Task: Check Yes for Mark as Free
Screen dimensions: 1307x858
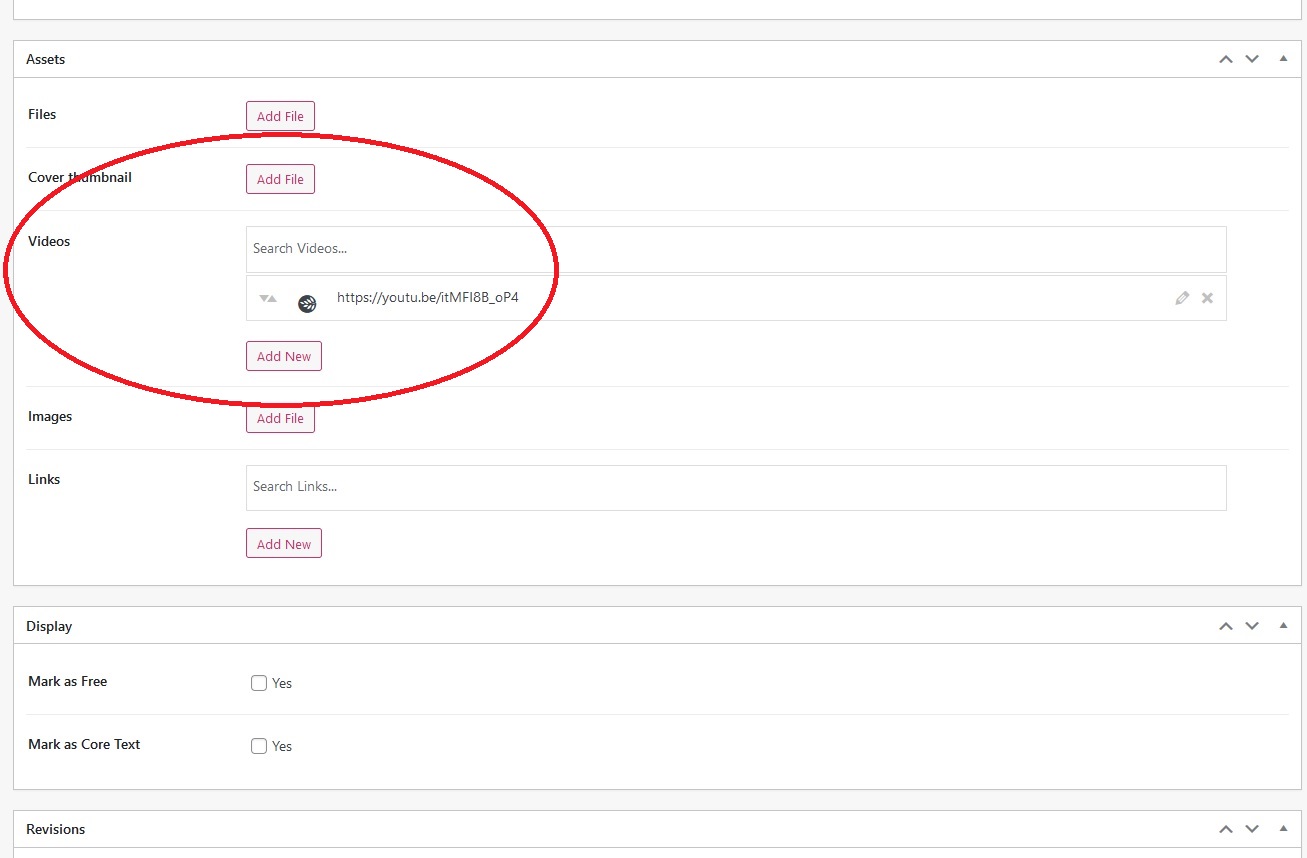Action: 258,683
